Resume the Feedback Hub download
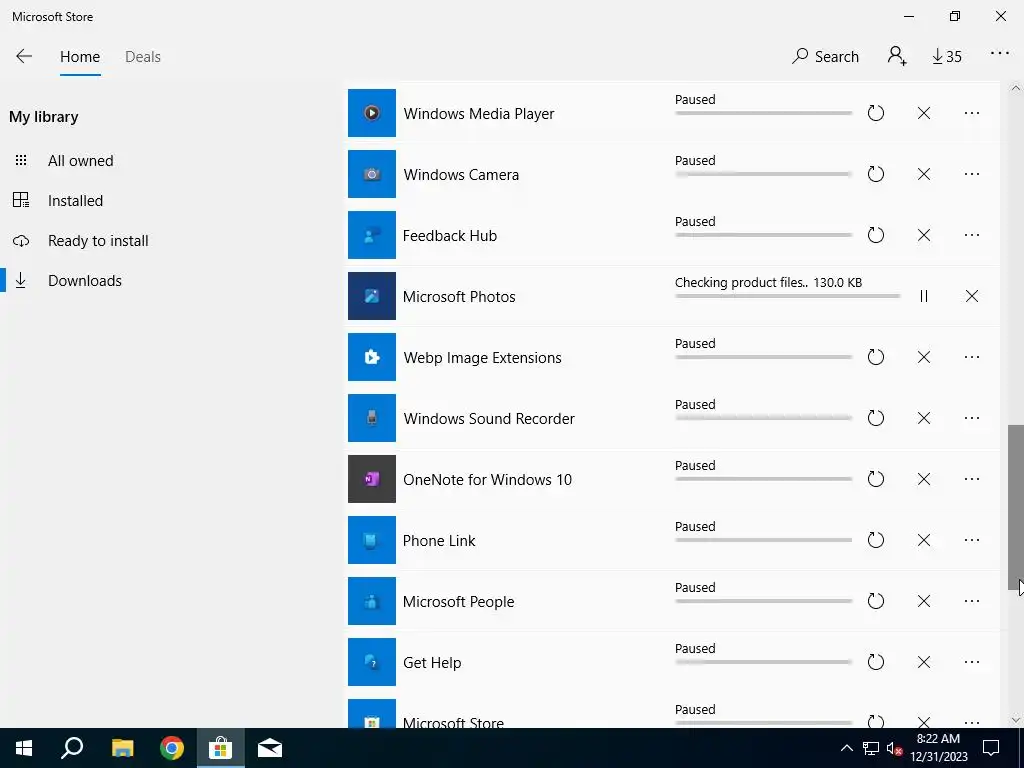 click(x=876, y=235)
